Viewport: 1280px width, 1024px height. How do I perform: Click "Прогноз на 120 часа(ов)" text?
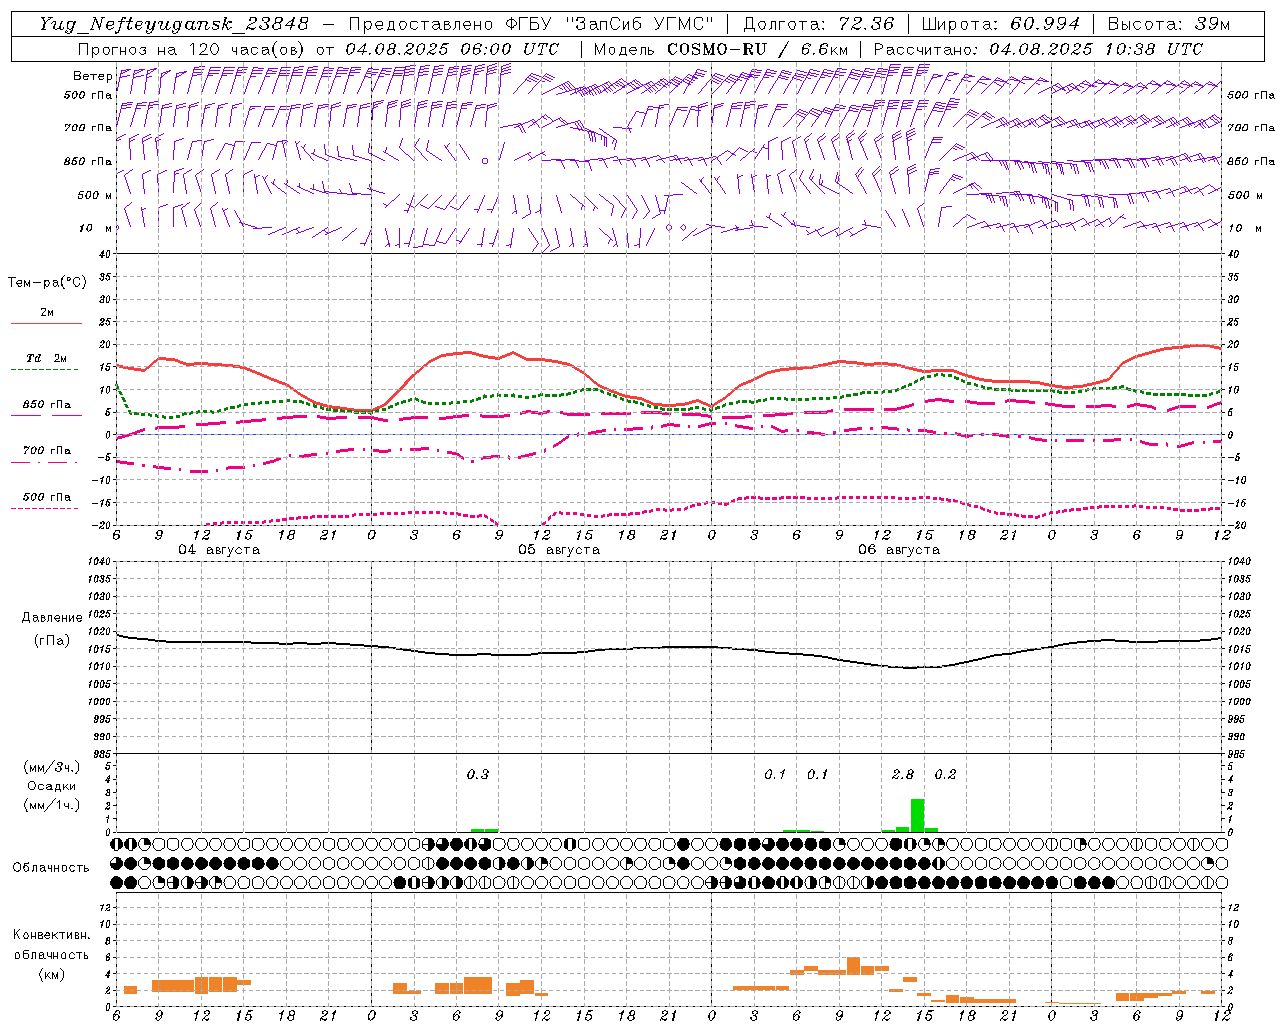click(x=194, y=49)
